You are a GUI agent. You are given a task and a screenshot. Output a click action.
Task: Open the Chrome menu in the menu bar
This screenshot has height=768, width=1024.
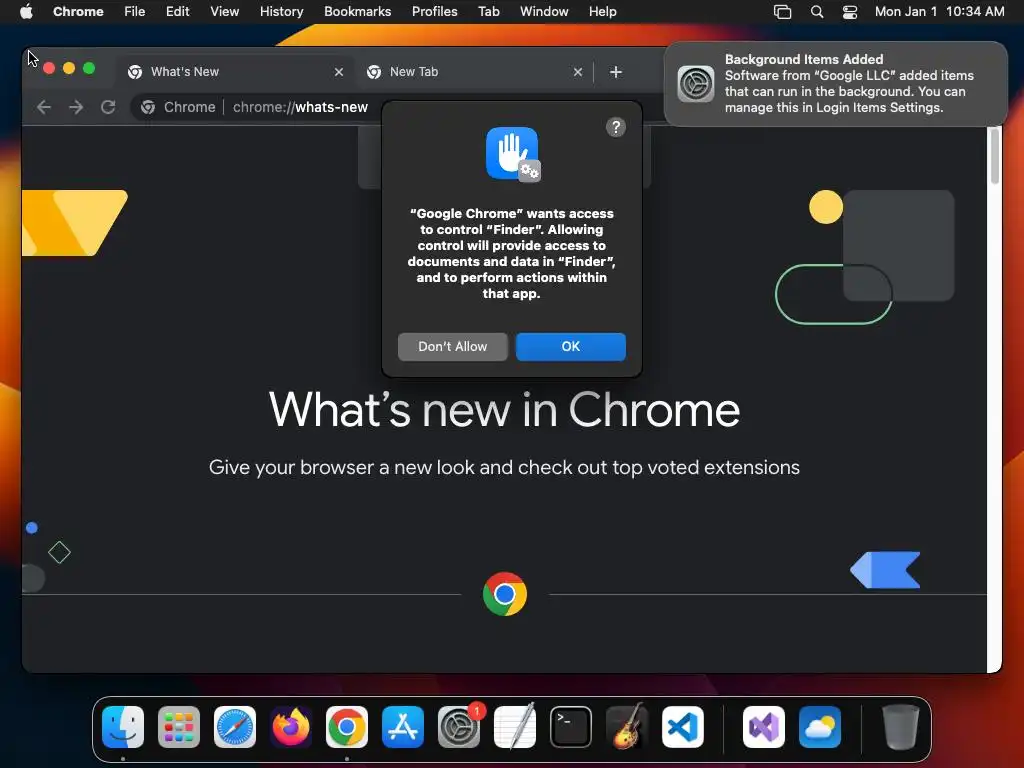78,11
